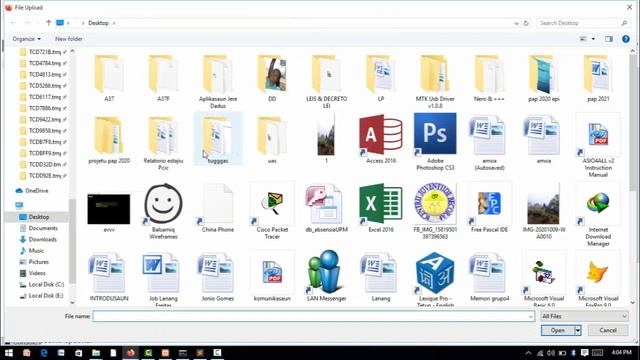Select the Excel 2016 shortcut
This screenshot has height=360, width=640.
[x=380, y=208]
